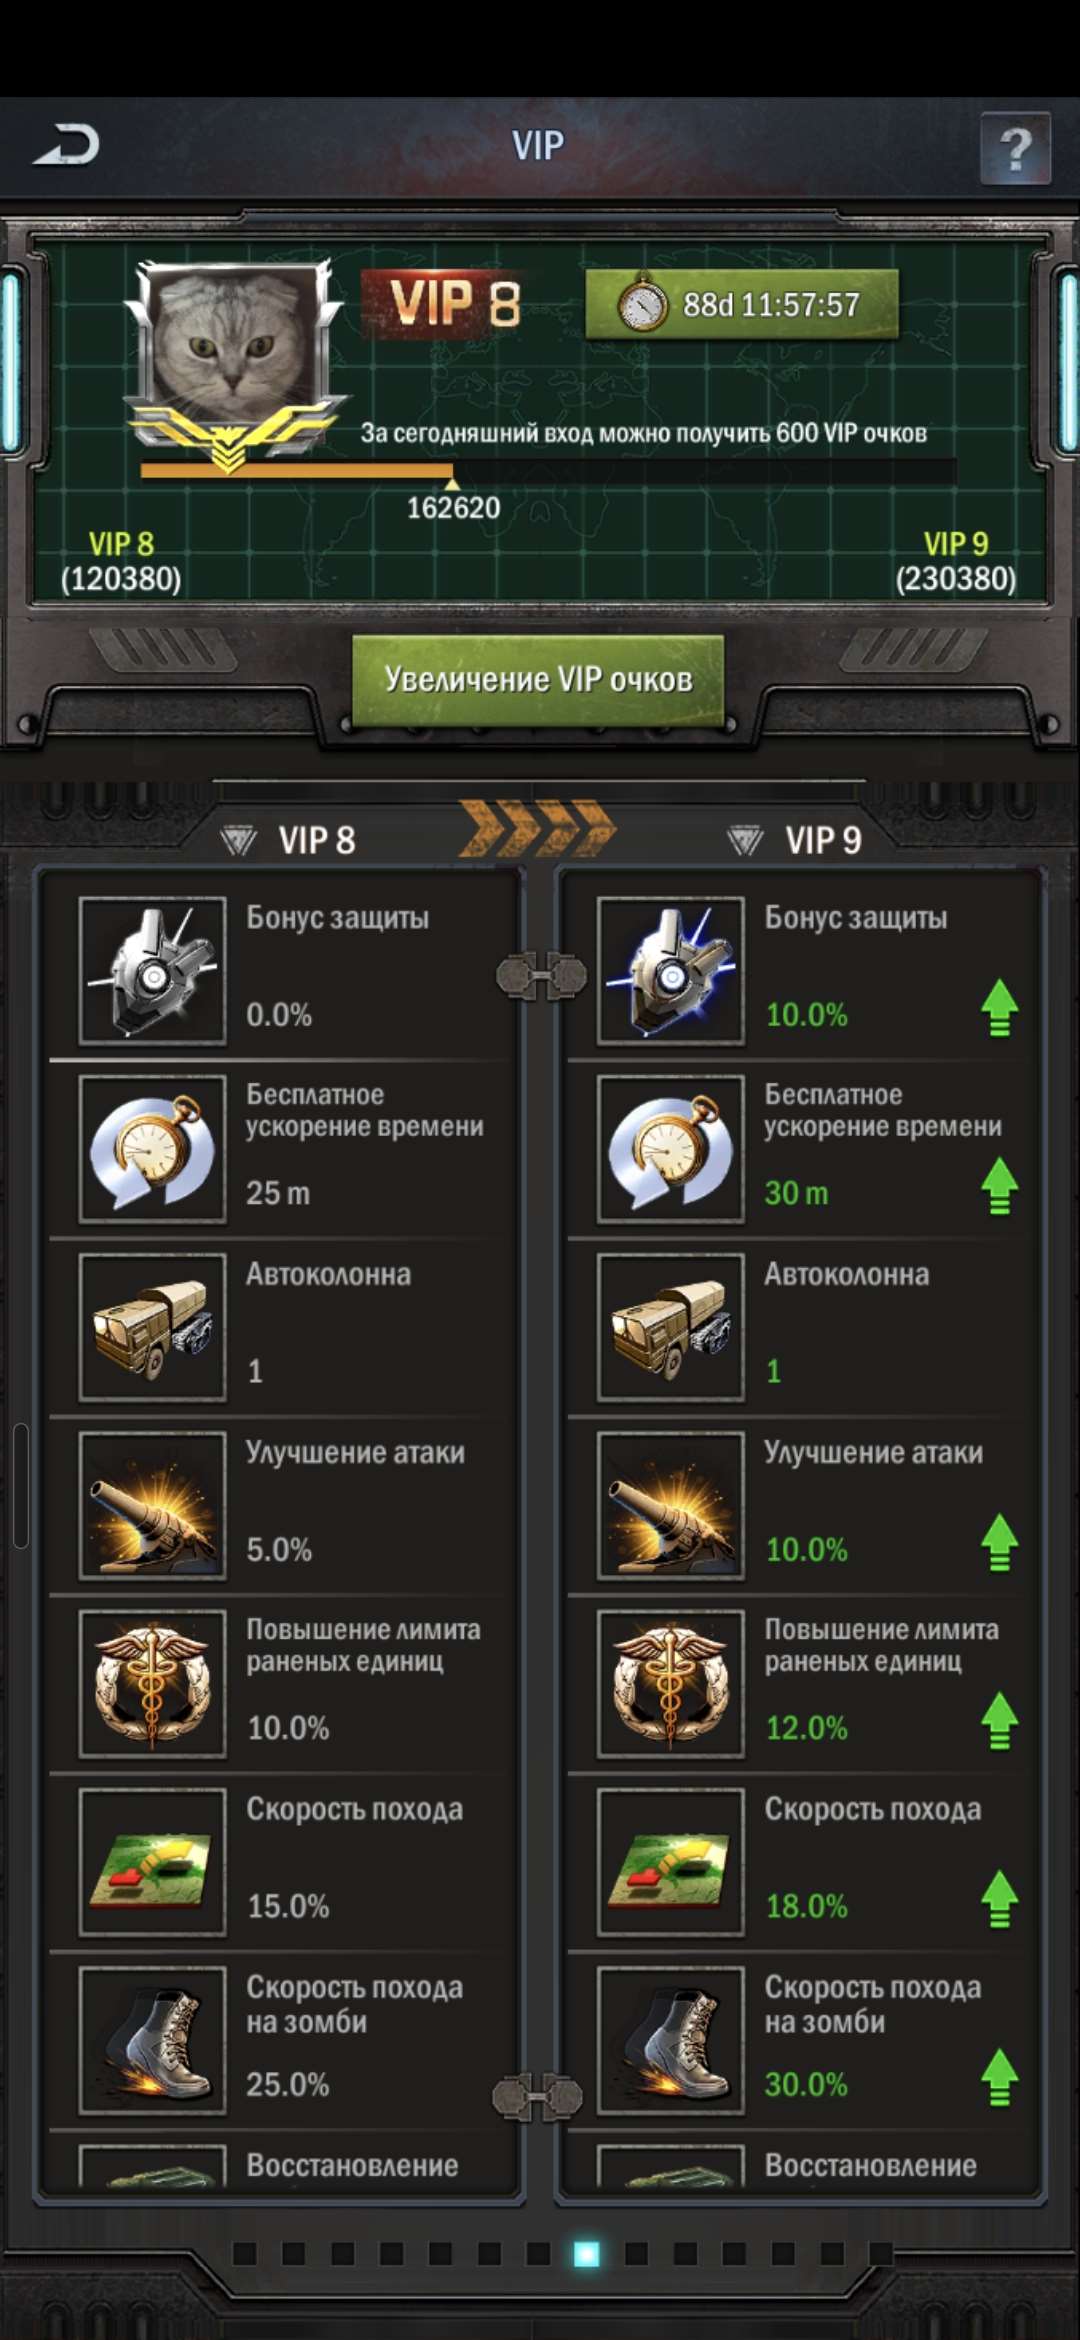Select VIP 8 defense bonus helmet icon
The width and height of the screenshot is (1080, 2340).
[x=152, y=971]
